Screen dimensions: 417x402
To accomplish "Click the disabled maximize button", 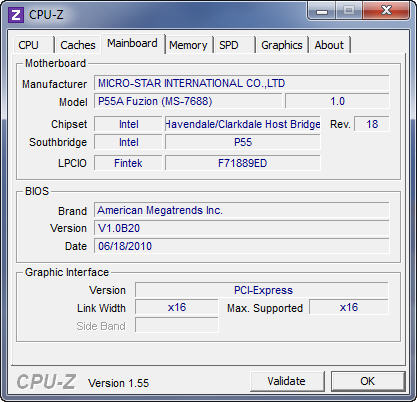I will point(349,11).
